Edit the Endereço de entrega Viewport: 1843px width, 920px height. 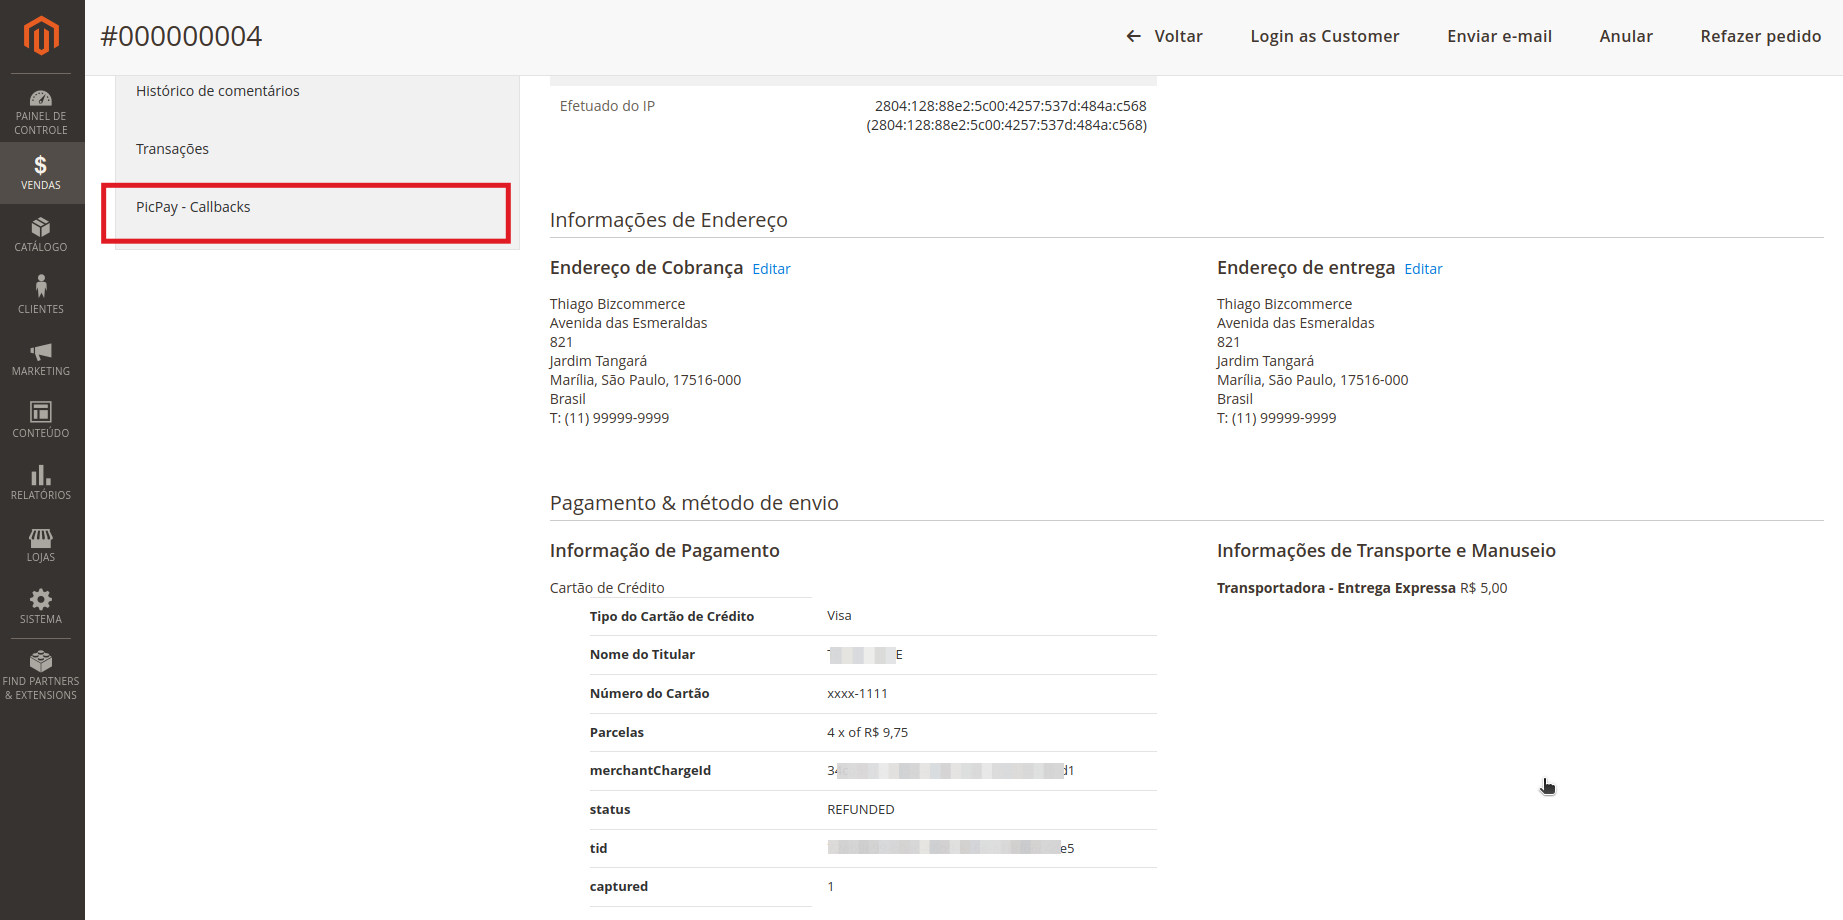click(x=1423, y=269)
